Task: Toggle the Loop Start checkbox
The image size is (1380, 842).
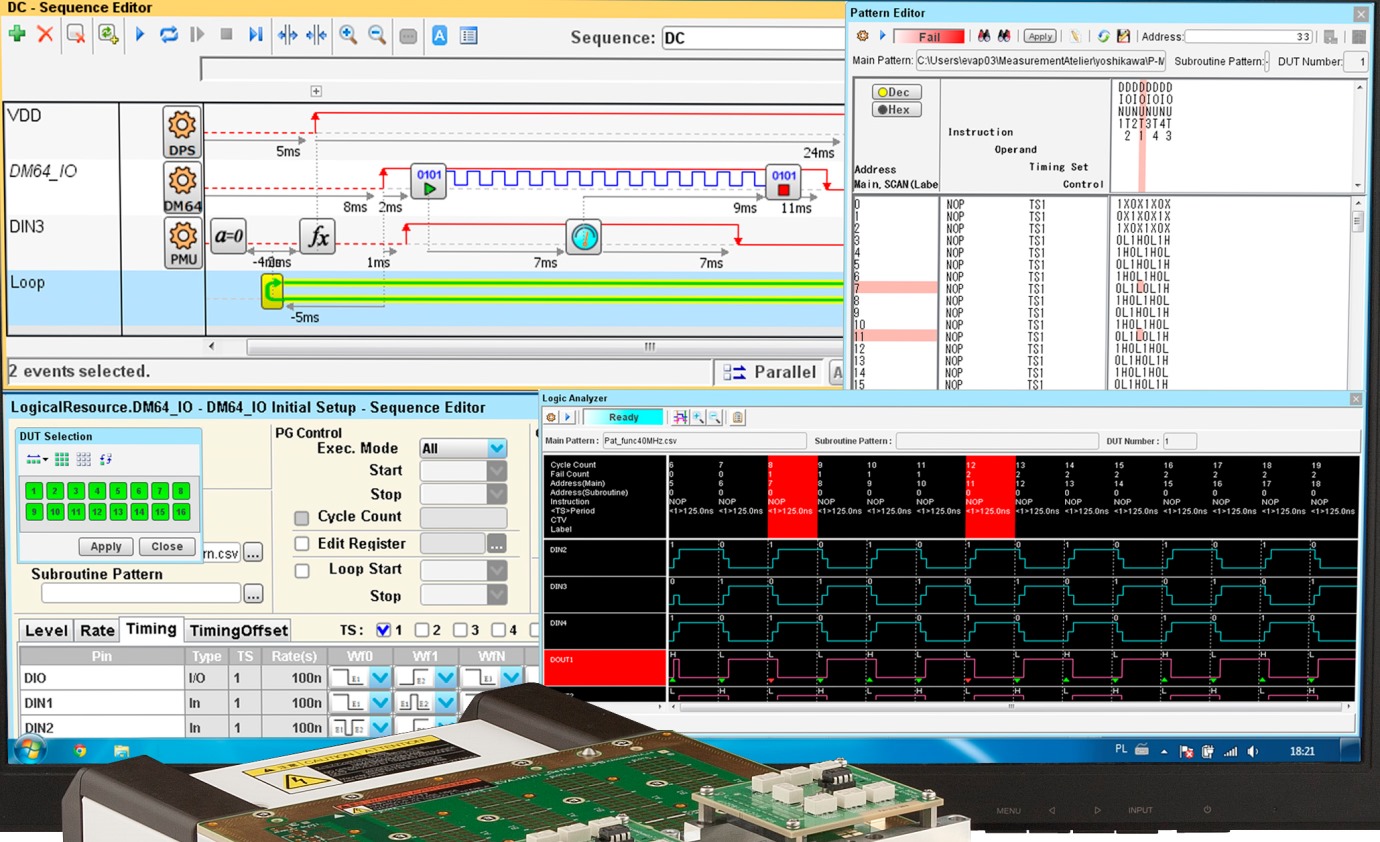Action: click(302, 570)
